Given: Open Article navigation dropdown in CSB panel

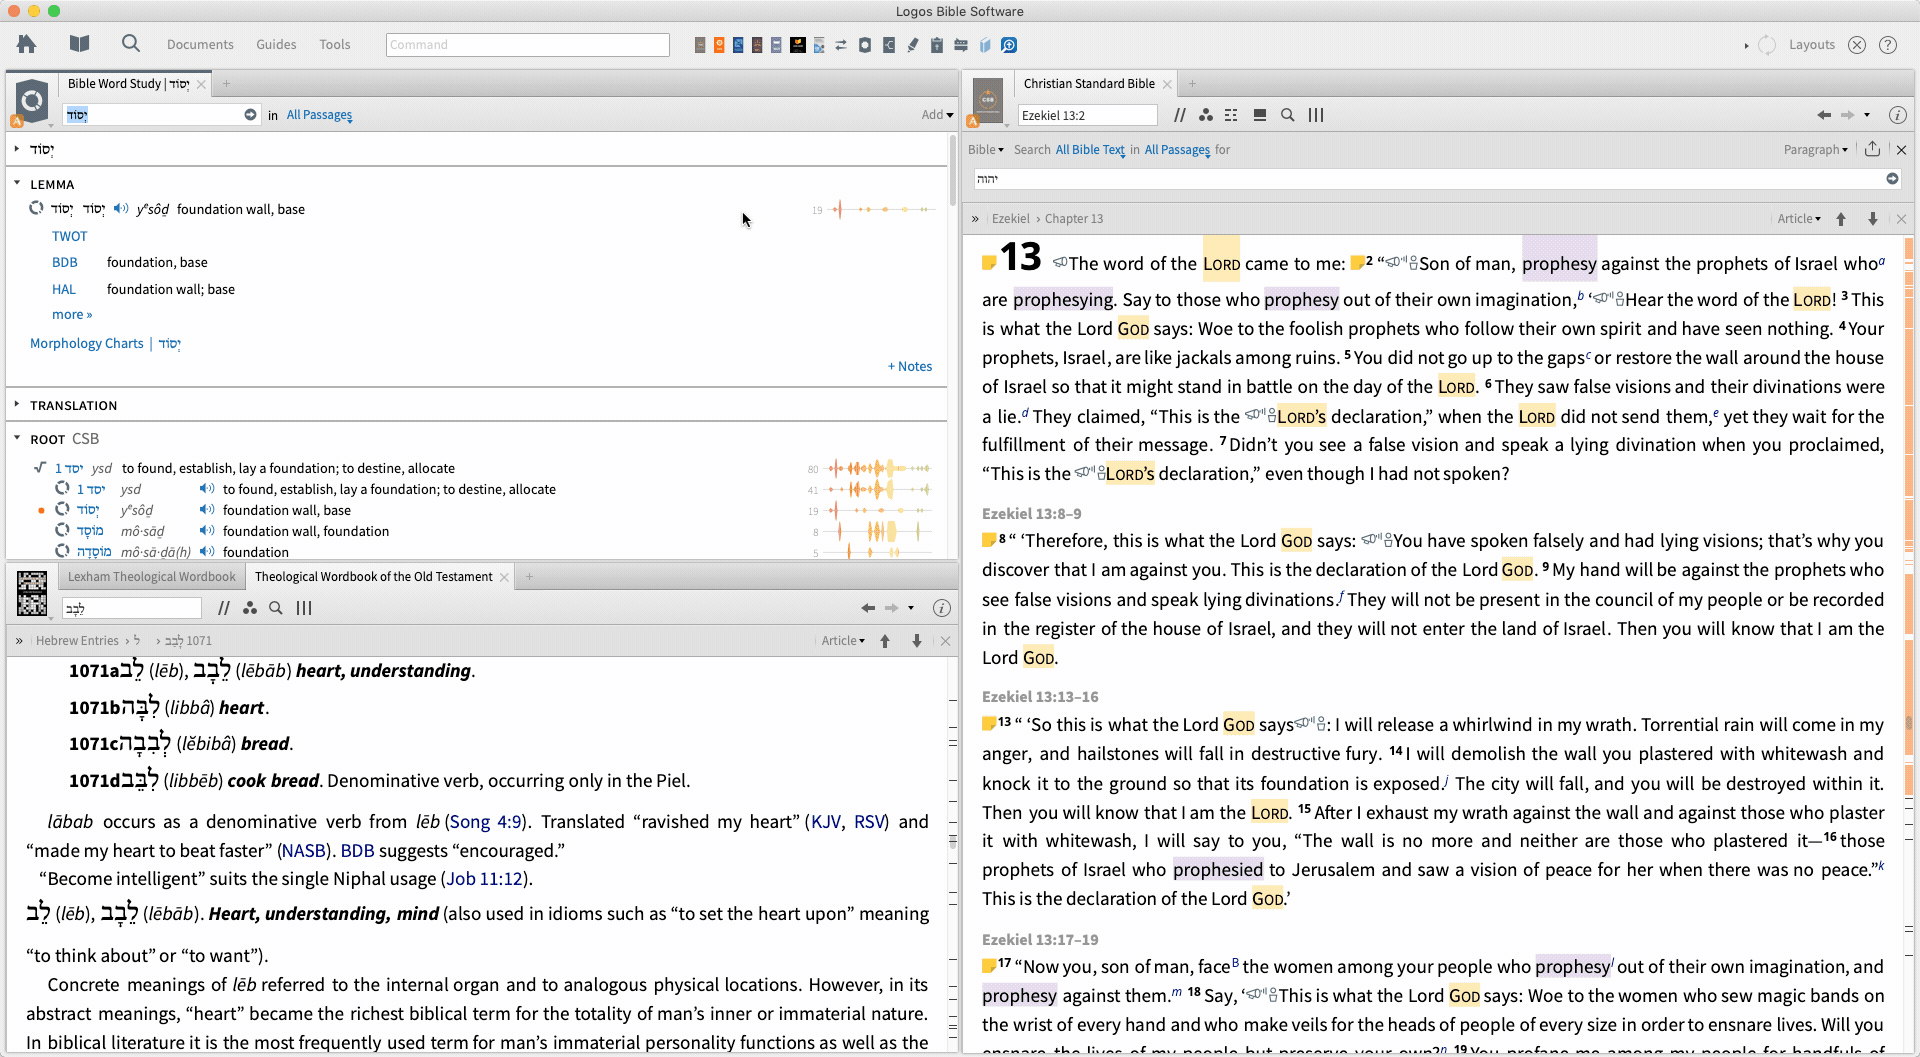Looking at the screenshot, I should [1799, 219].
